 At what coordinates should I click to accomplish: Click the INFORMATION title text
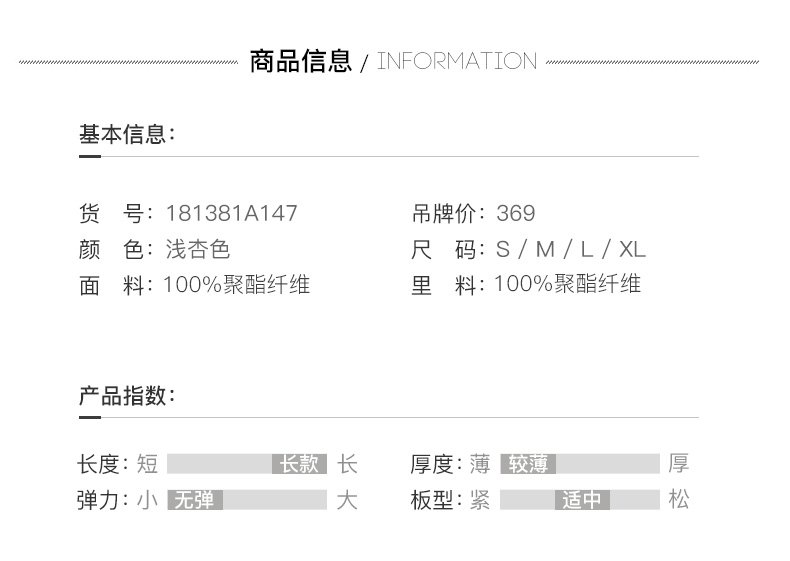(x=457, y=61)
